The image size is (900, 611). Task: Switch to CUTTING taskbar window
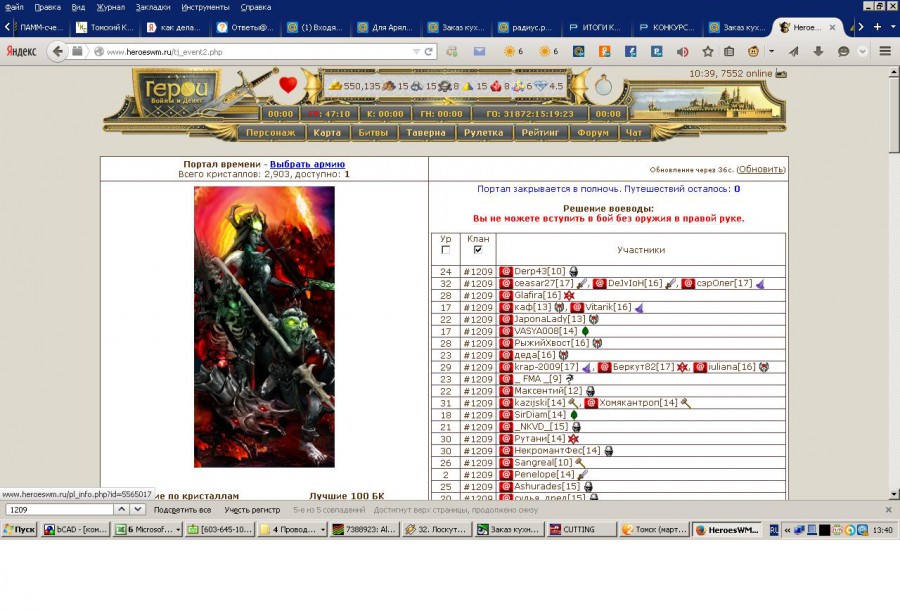pyautogui.click(x=581, y=529)
